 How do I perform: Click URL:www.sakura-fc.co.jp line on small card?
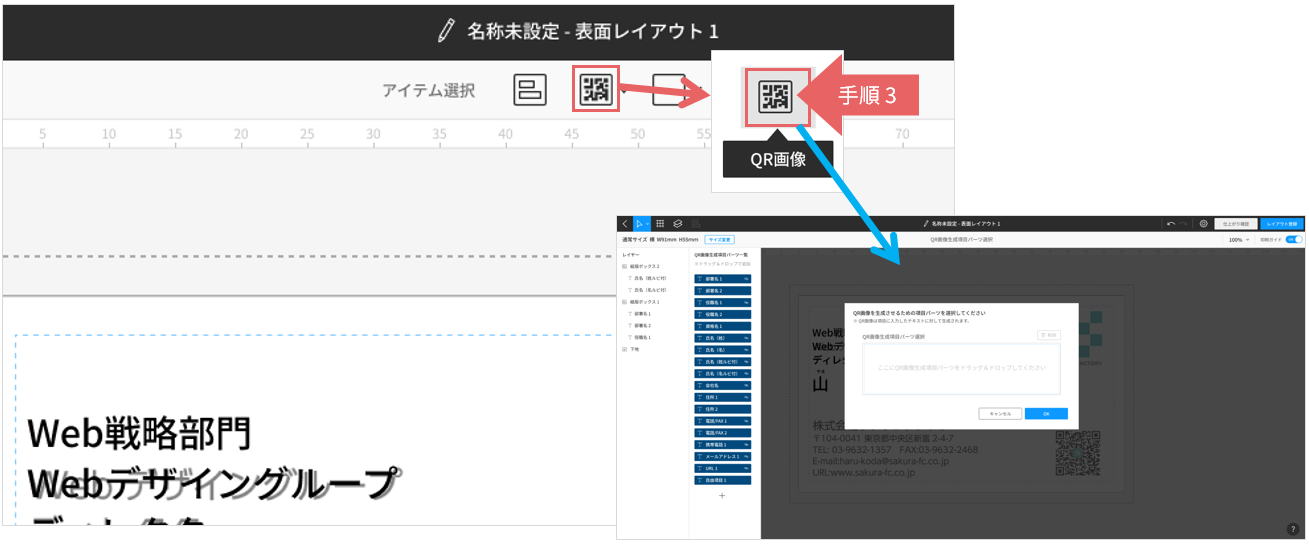pyautogui.click(x=863, y=472)
